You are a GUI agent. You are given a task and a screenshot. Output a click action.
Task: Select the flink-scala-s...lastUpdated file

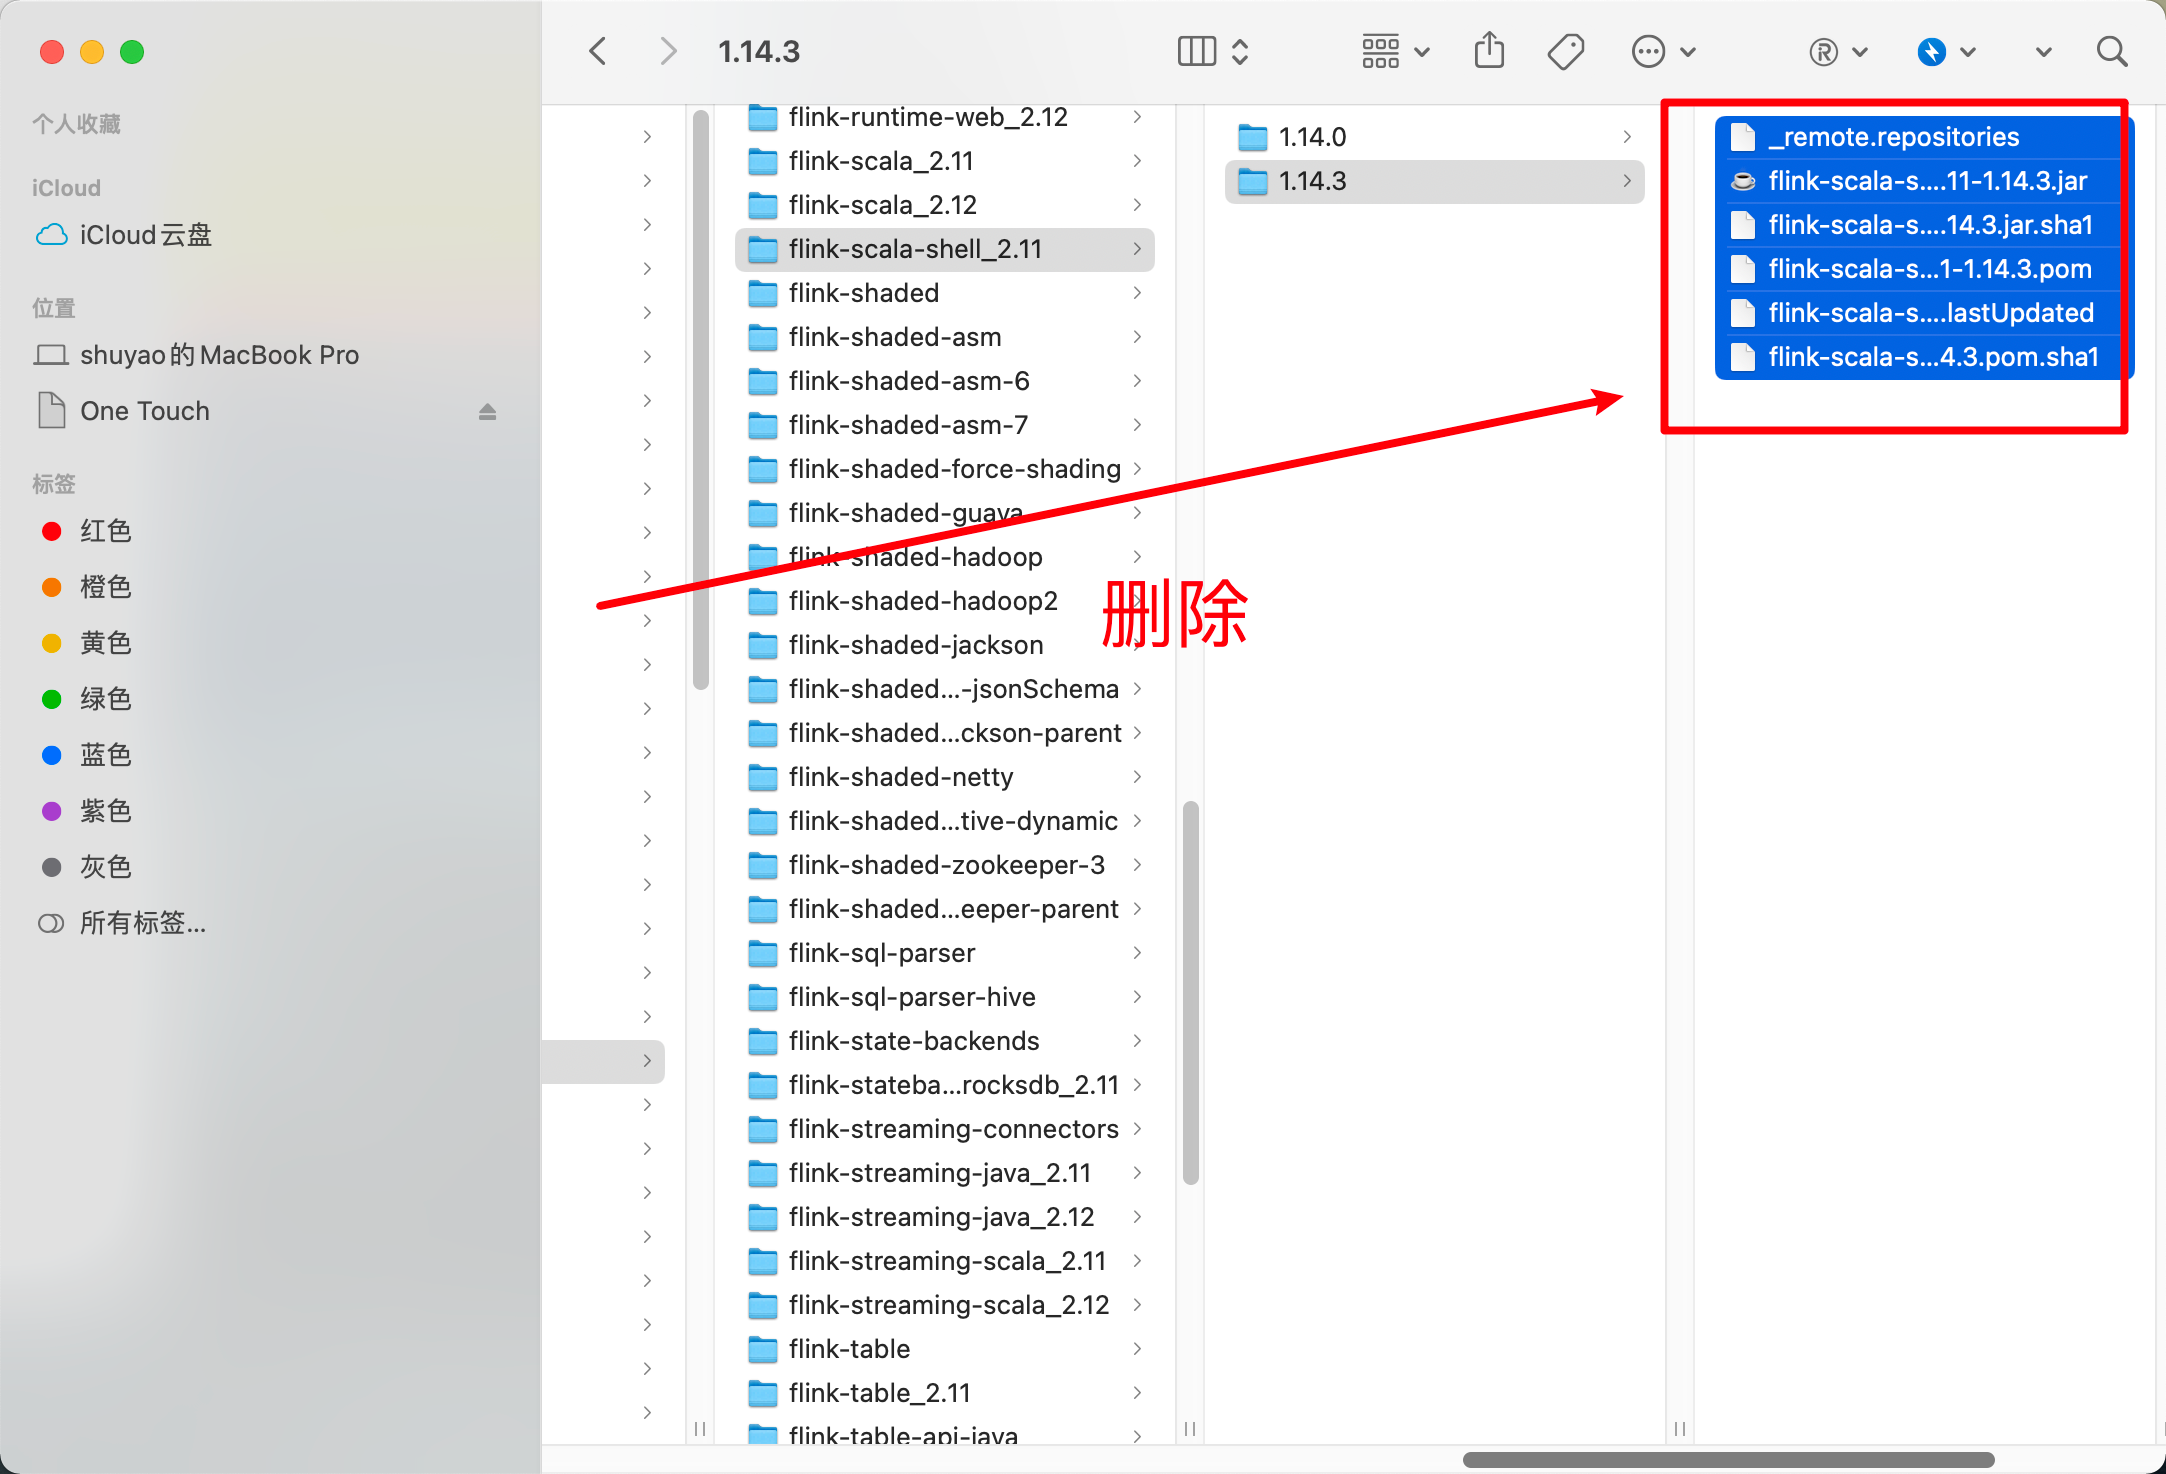pyautogui.click(x=1924, y=313)
